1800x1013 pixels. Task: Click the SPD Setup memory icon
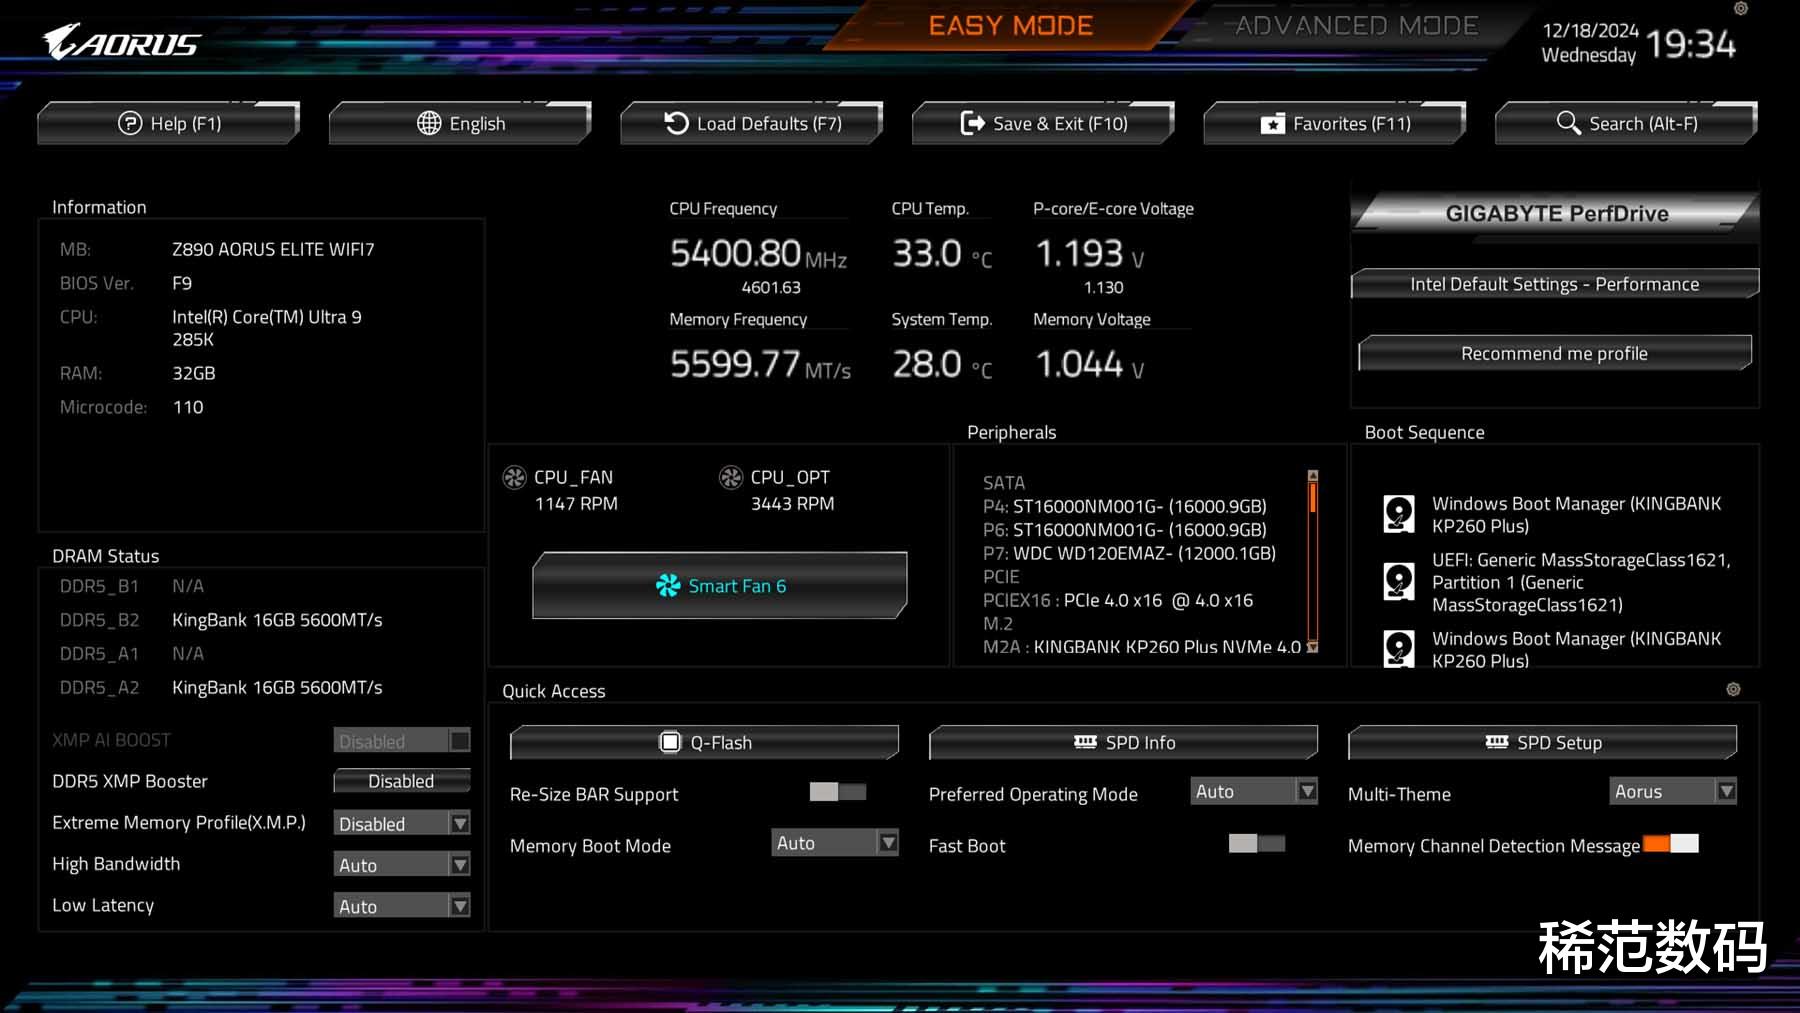pos(1497,742)
